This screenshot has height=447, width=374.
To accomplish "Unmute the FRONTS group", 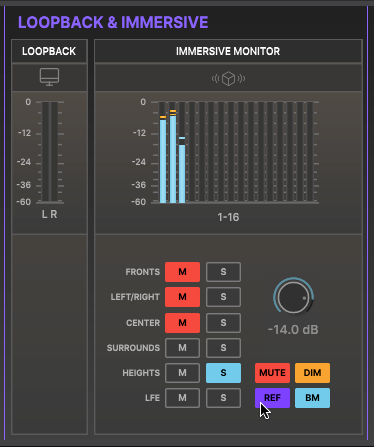I will (x=182, y=272).
